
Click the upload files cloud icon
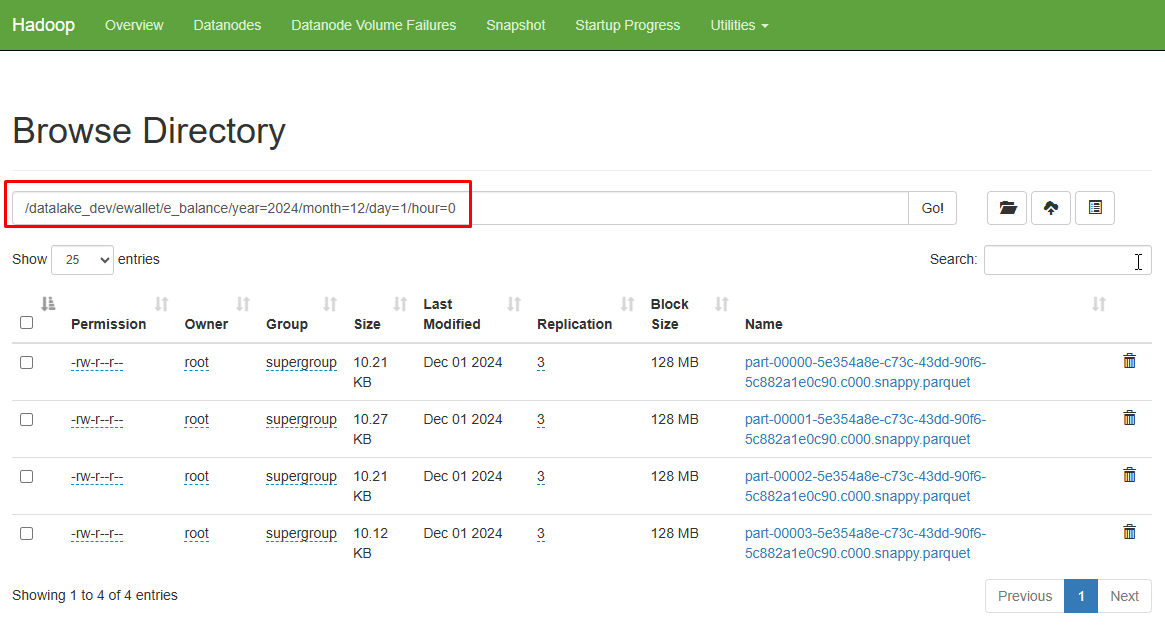pyautogui.click(x=1051, y=208)
